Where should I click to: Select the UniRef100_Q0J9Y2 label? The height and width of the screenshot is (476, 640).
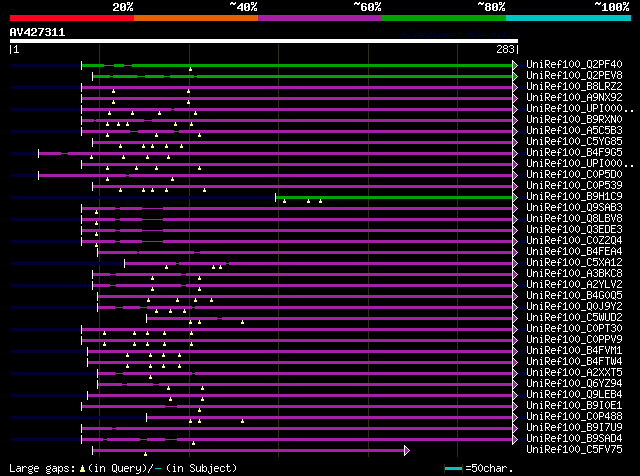coord(574,307)
